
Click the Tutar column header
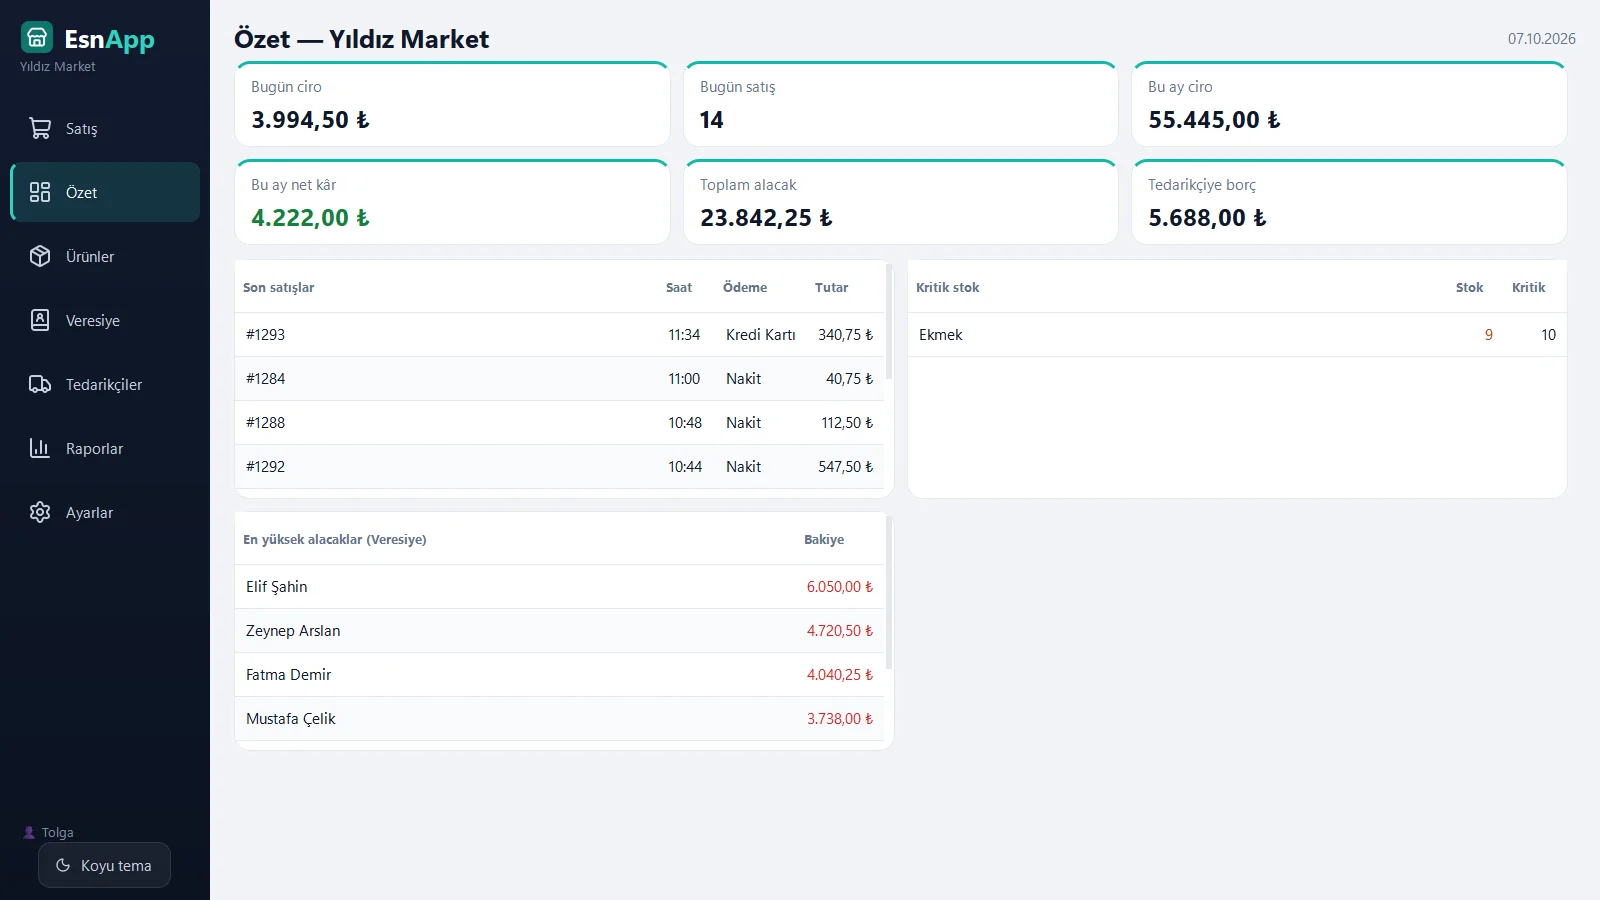coord(831,287)
